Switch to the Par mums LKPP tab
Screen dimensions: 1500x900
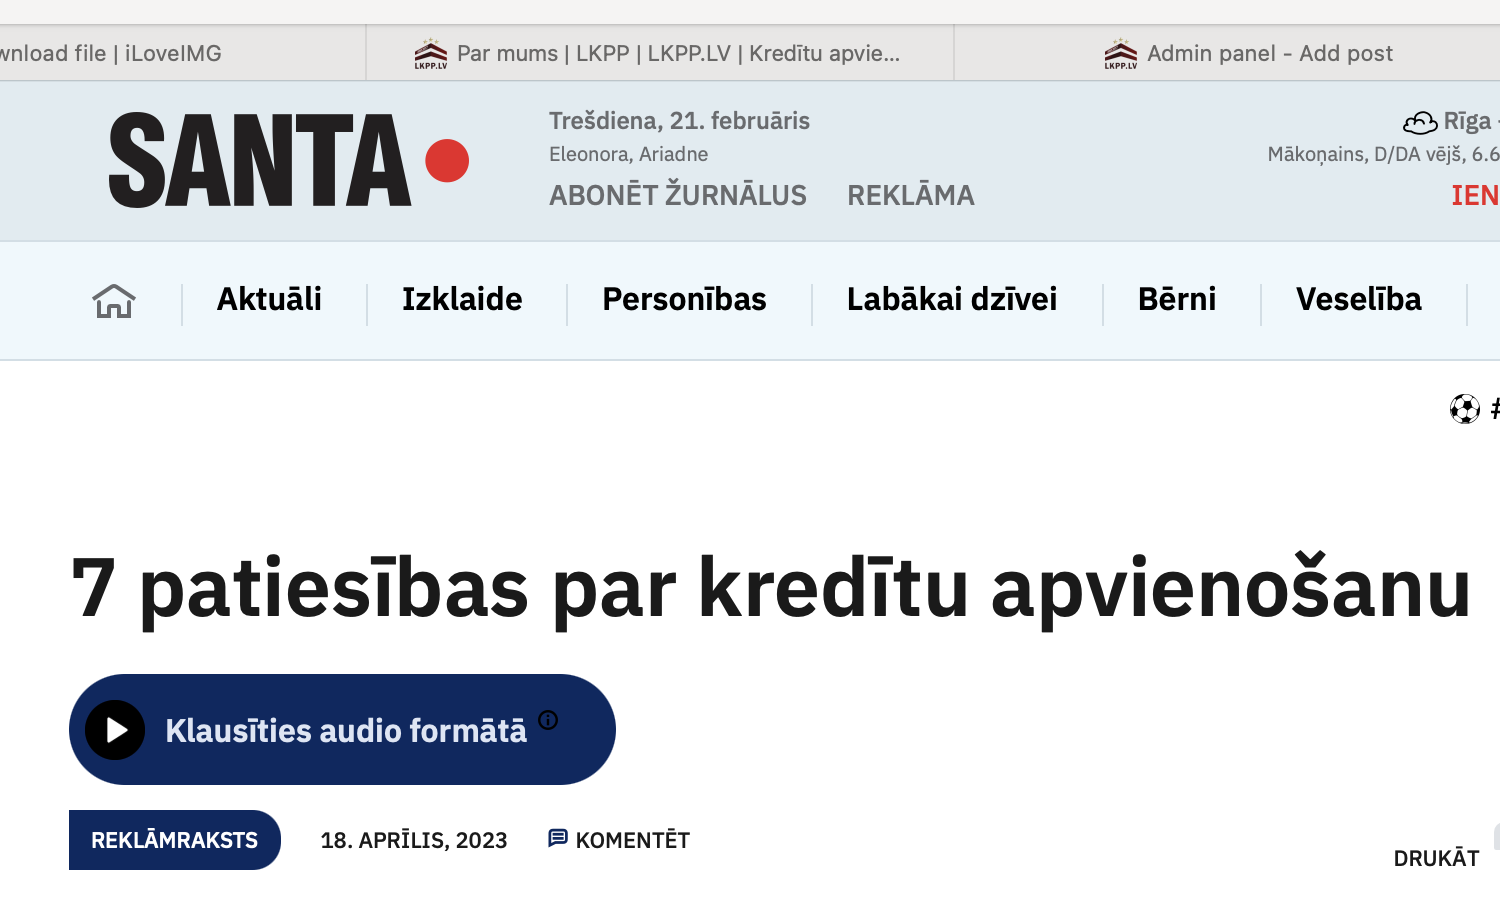click(660, 53)
